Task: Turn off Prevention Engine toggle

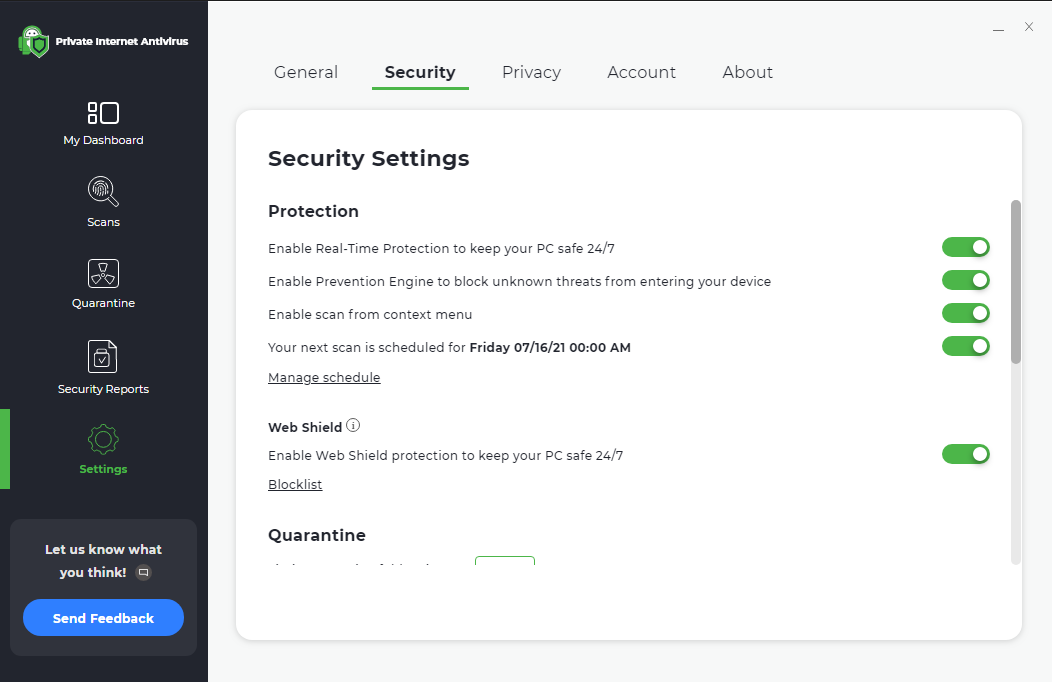Action: pyautogui.click(x=965, y=280)
